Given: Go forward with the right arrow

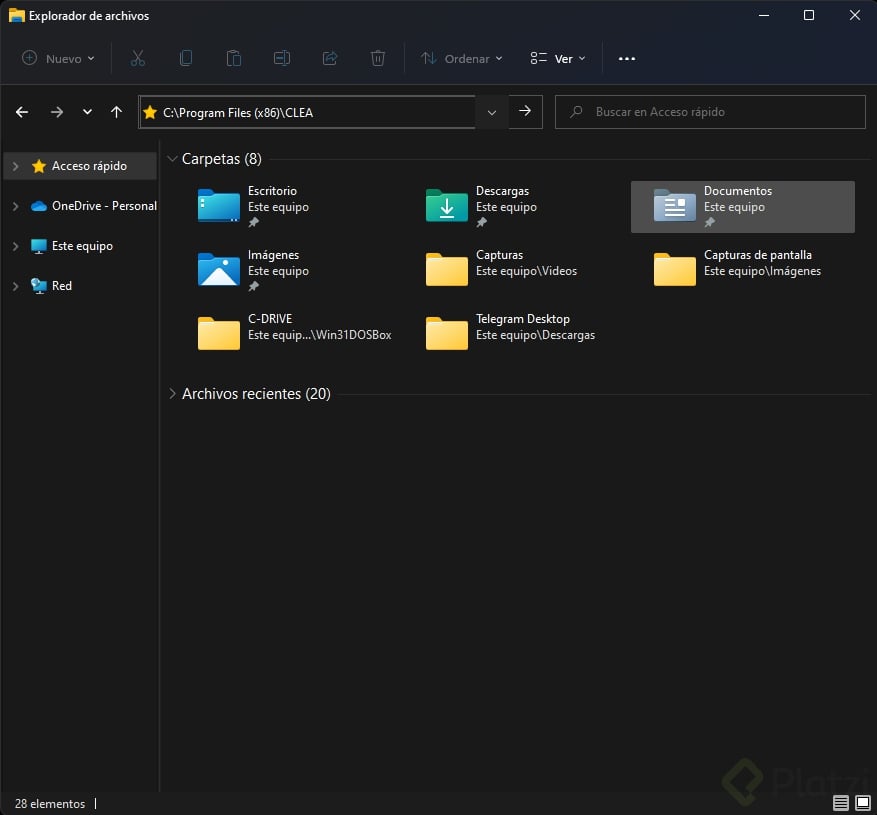Looking at the screenshot, I should 56,112.
